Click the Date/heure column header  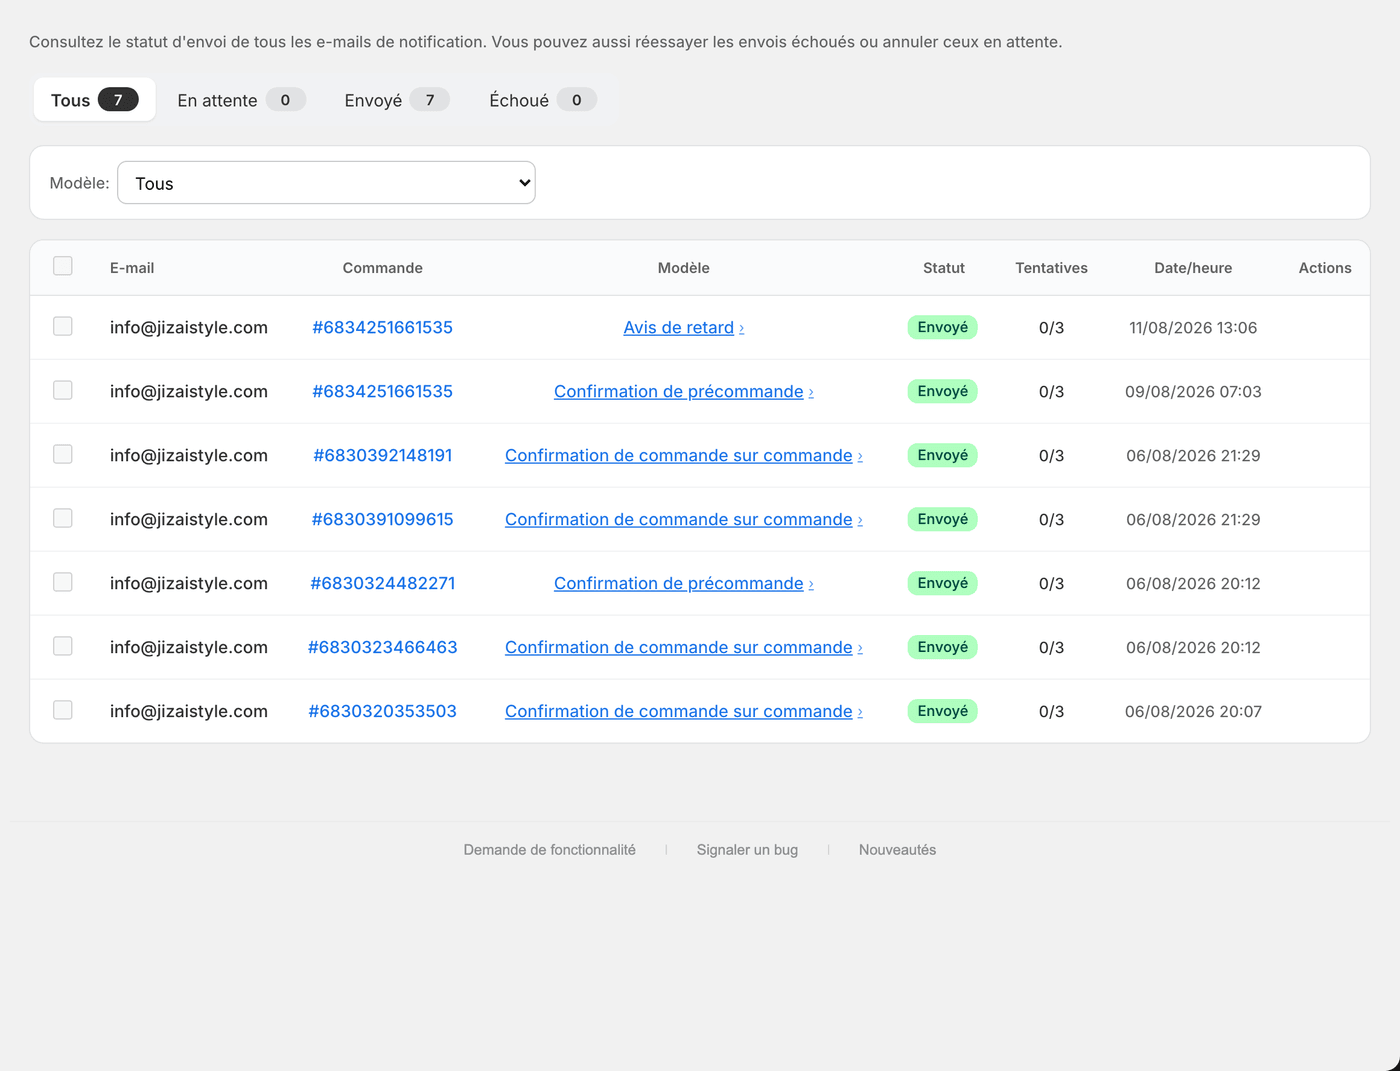point(1193,268)
